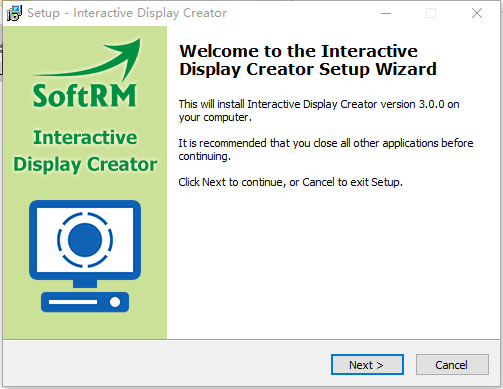503x389 pixels.
Task: Click the 'Welcome to the Interactive Display Creator Setup Wizard' heading
Action: [x=308, y=60]
